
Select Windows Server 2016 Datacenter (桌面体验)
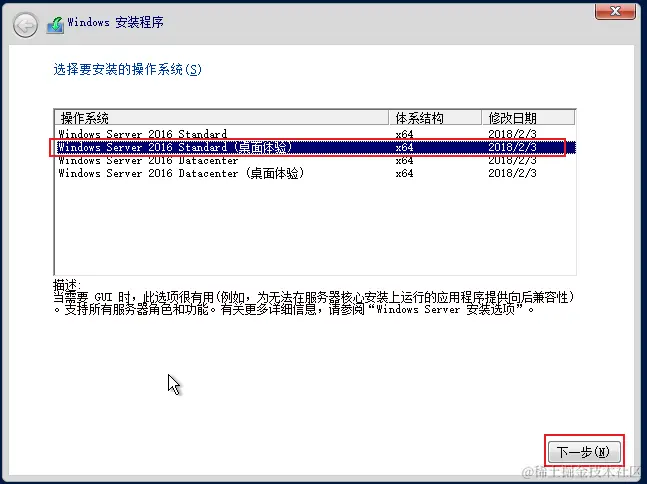pos(315,173)
